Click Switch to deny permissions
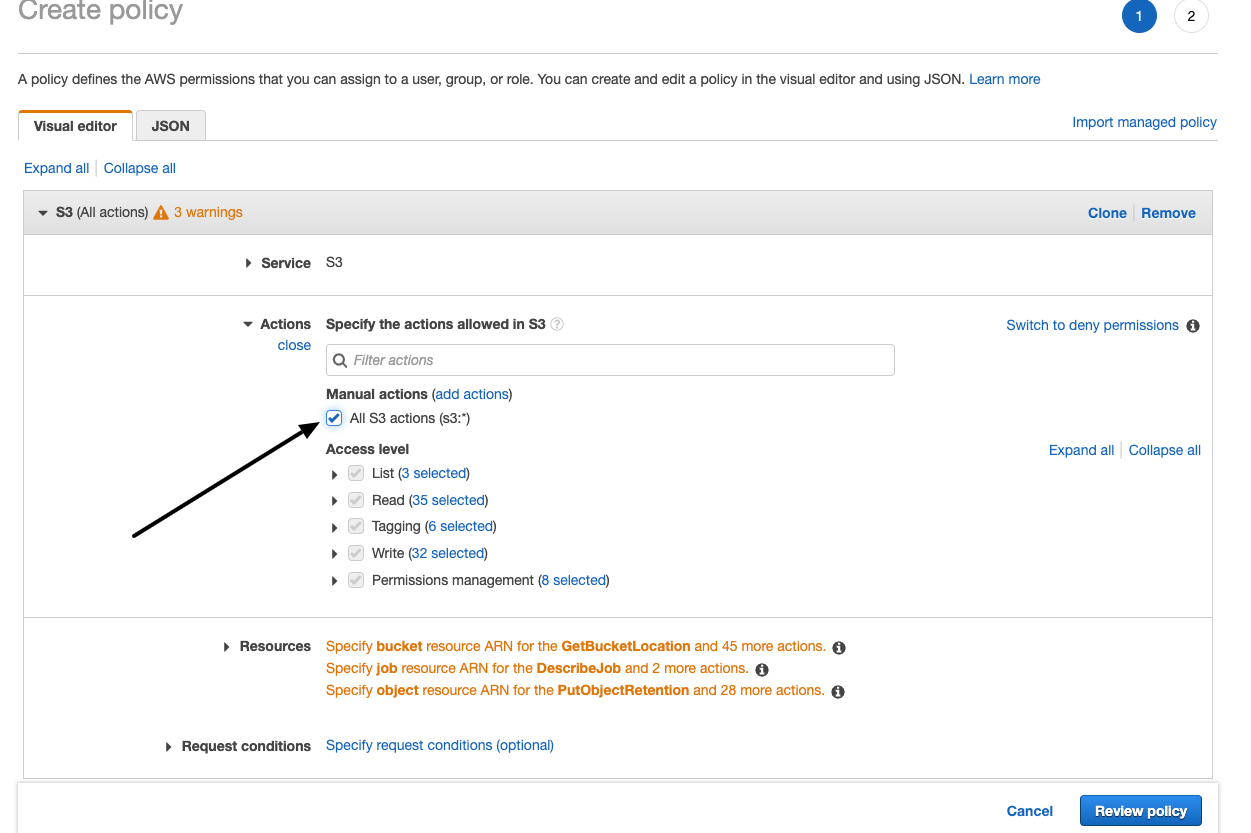This screenshot has height=833, width=1251. (x=1092, y=325)
